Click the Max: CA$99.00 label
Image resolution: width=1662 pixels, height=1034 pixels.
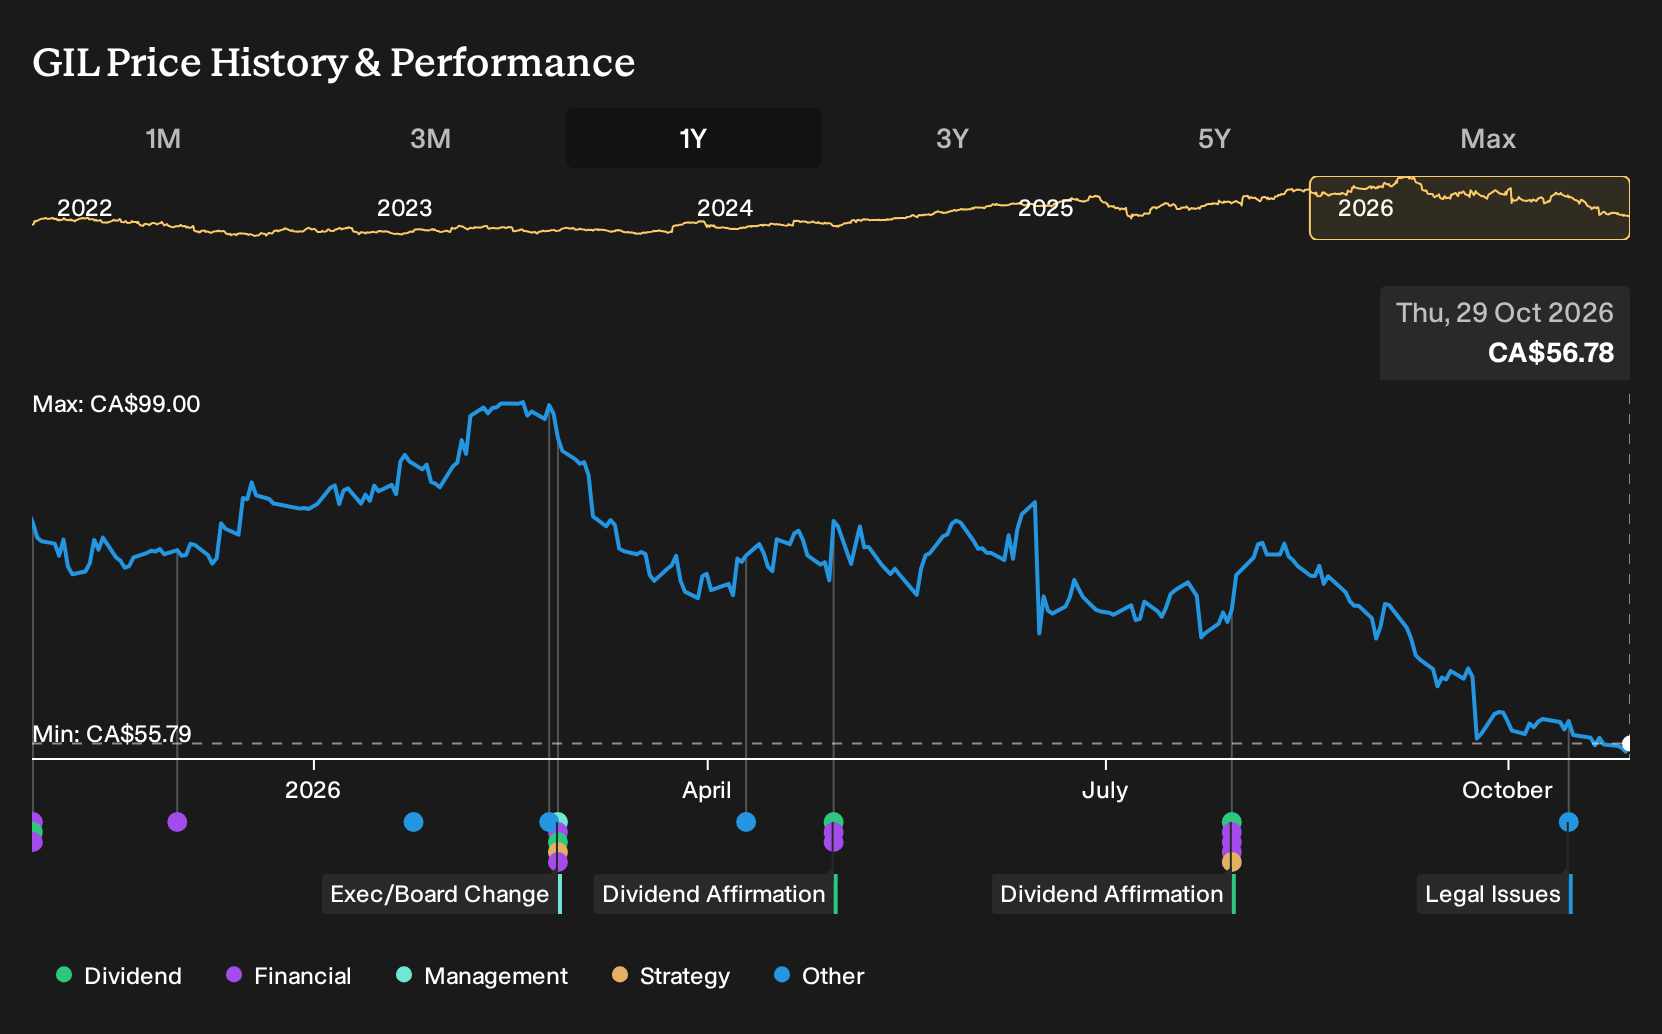click(x=116, y=404)
